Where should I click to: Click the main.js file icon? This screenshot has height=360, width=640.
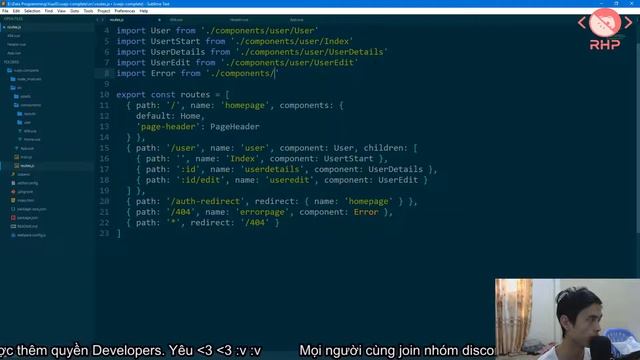[16, 157]
